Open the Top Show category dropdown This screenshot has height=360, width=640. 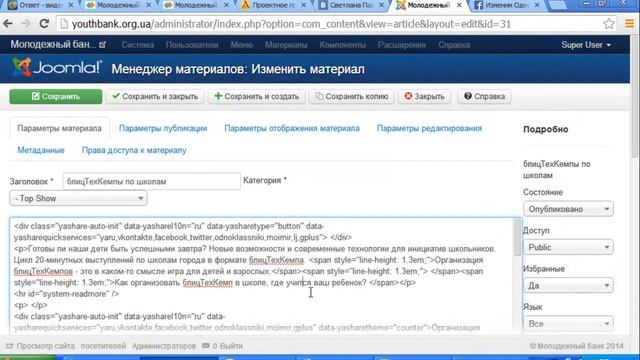click(78, 198)
